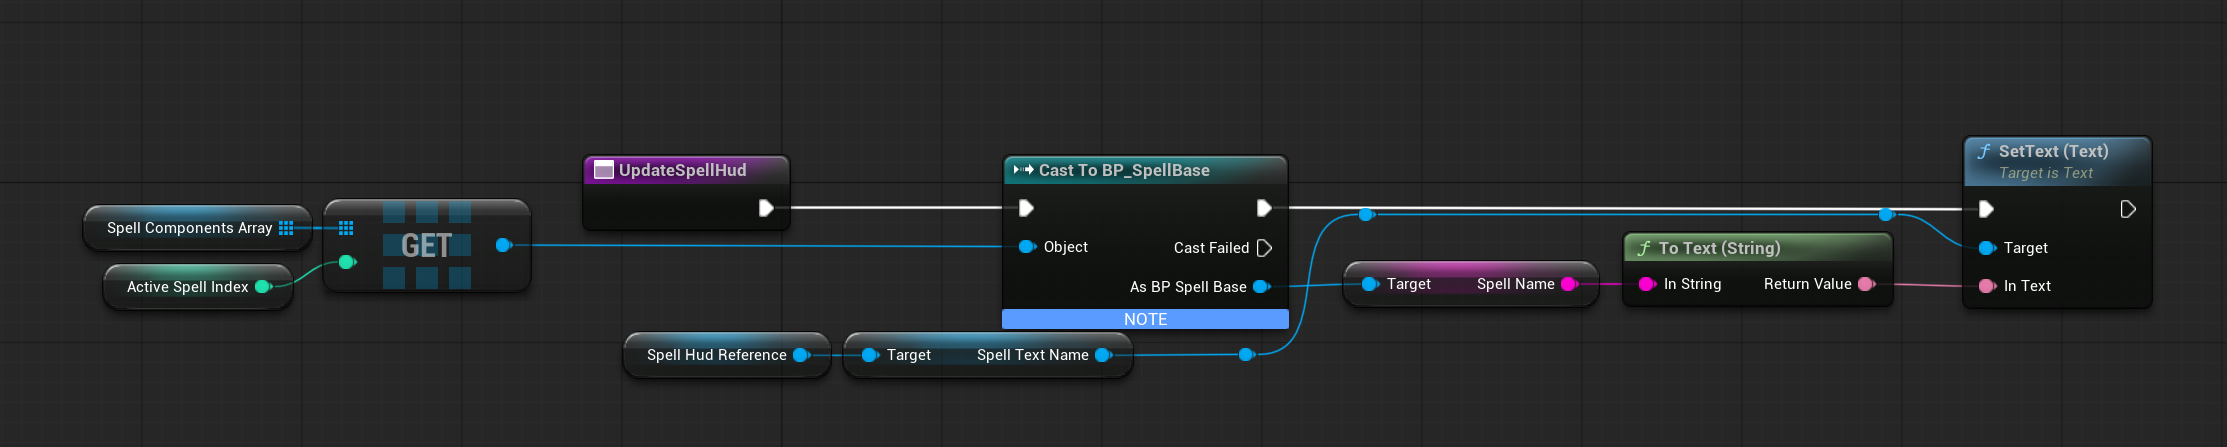
Task: Click the GET node green index input pin
Action: coord(347,262)
